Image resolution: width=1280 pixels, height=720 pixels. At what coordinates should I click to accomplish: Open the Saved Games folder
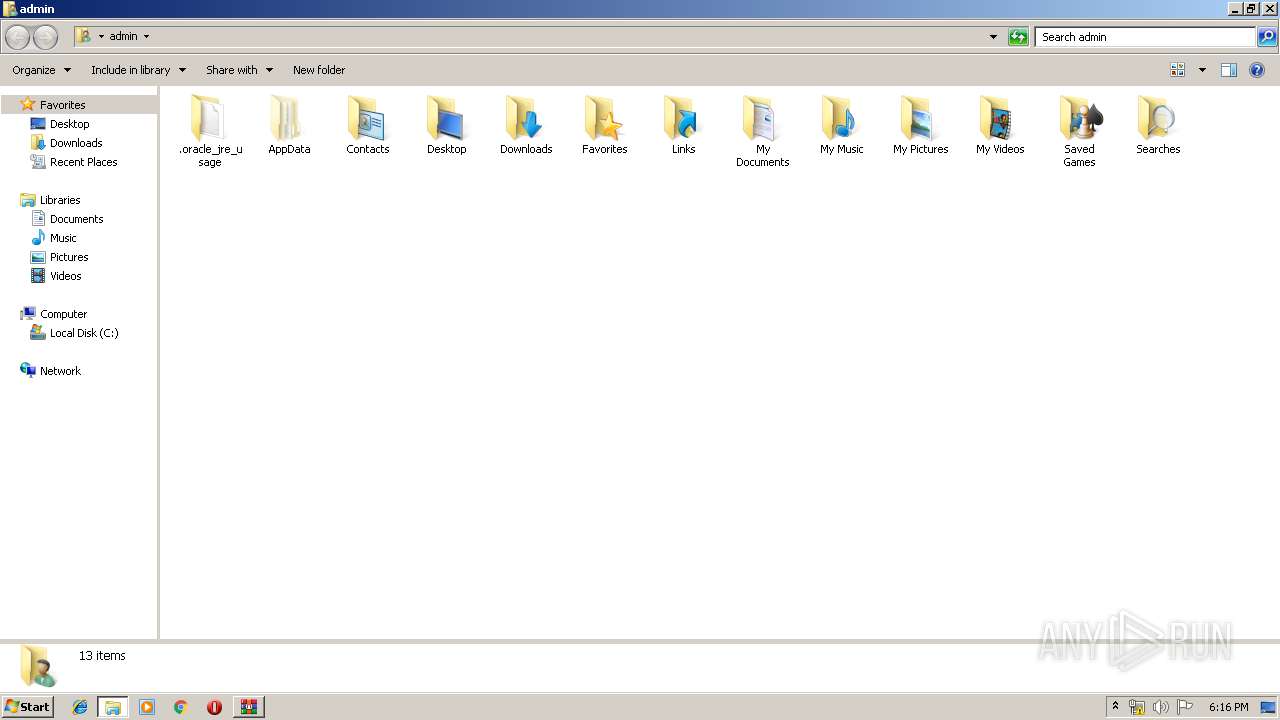click(1079, 131)
